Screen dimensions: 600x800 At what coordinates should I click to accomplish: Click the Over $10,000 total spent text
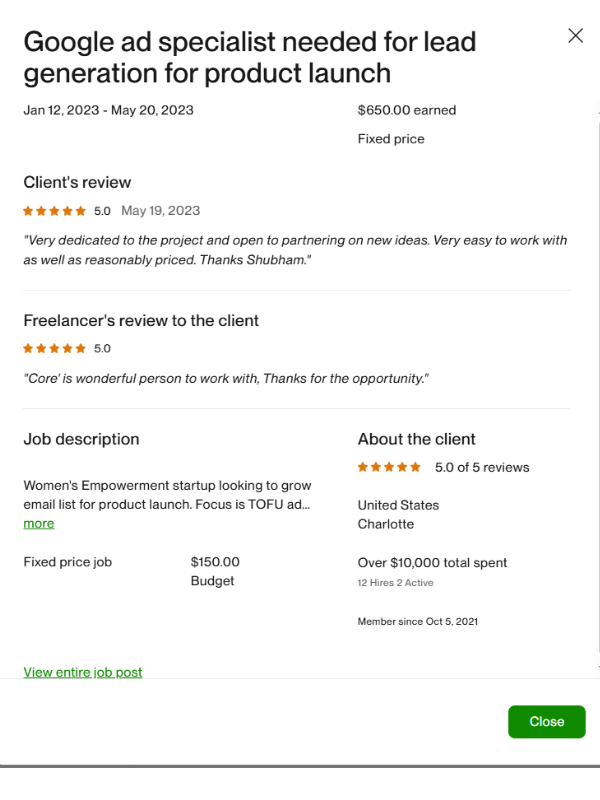click(x=432, y=563)
